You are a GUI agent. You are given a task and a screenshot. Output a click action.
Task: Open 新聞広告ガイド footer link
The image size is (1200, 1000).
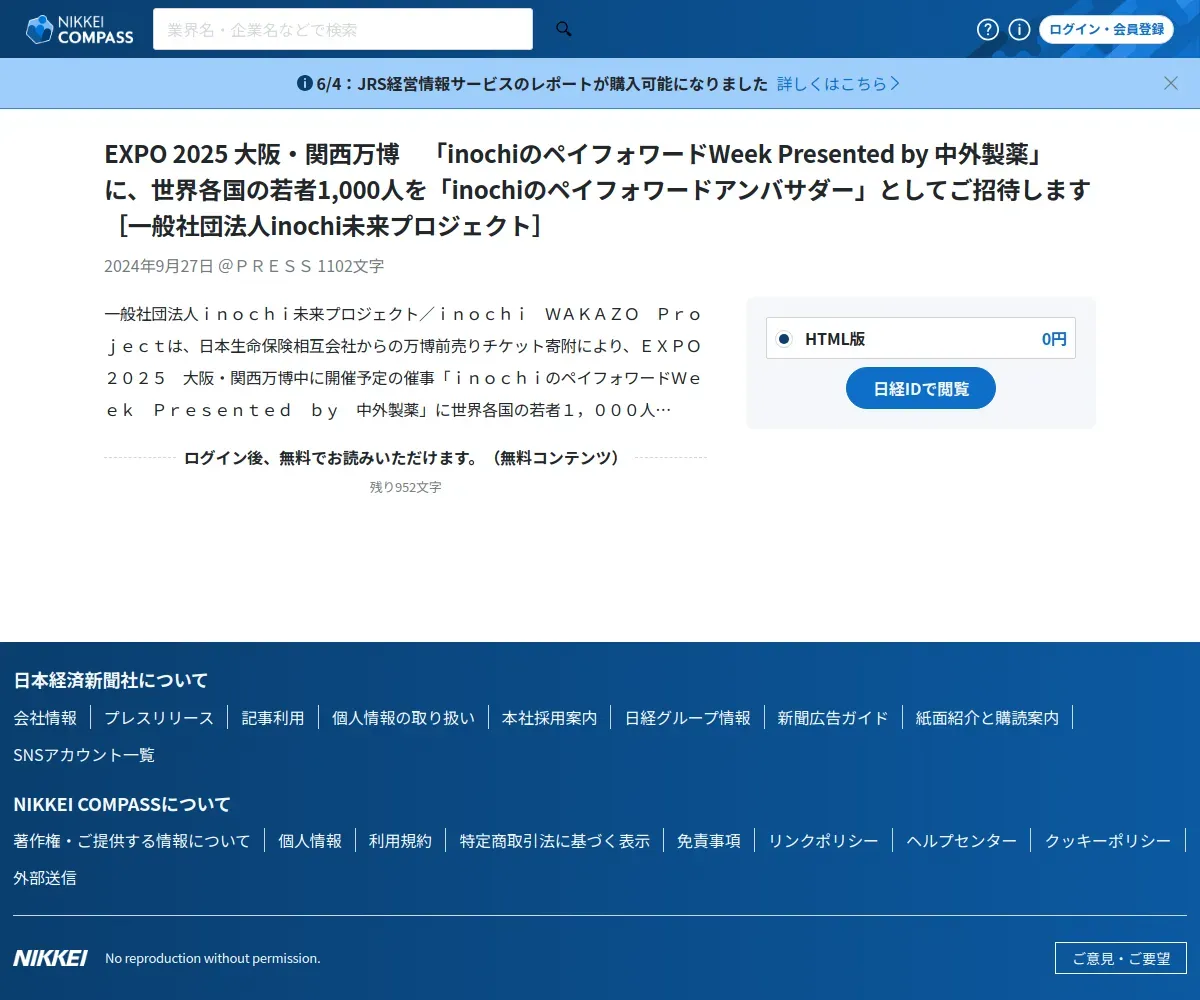coord(833,717)
